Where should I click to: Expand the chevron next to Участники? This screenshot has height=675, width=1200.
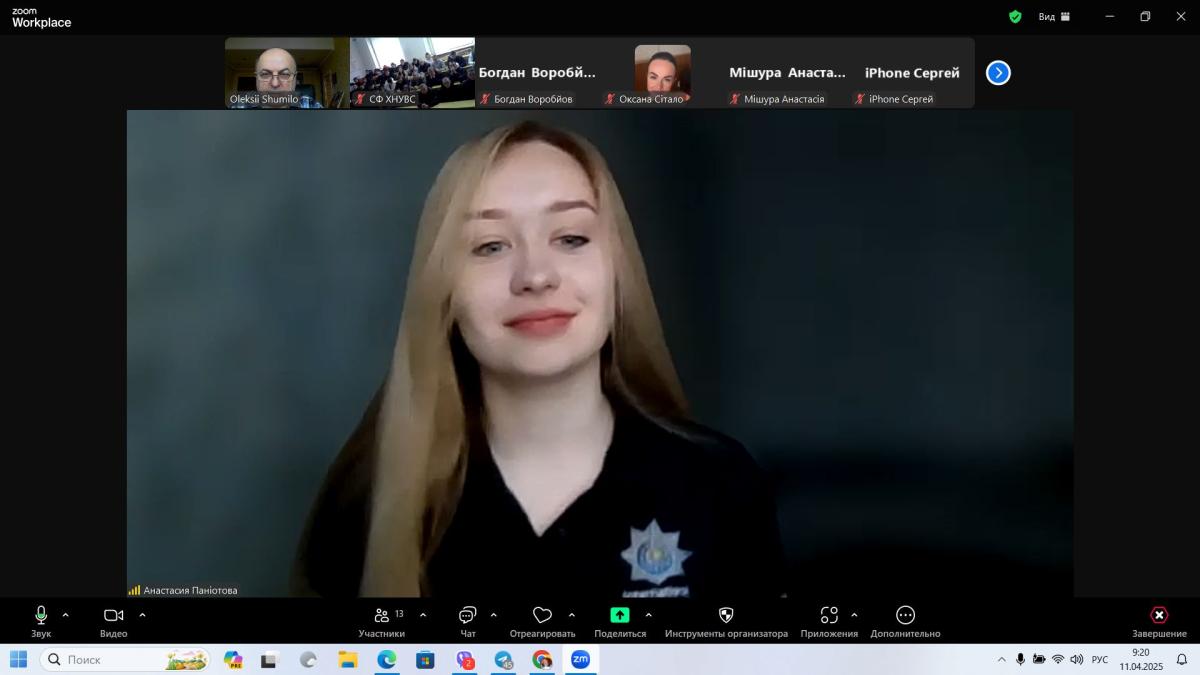(423, 615)
